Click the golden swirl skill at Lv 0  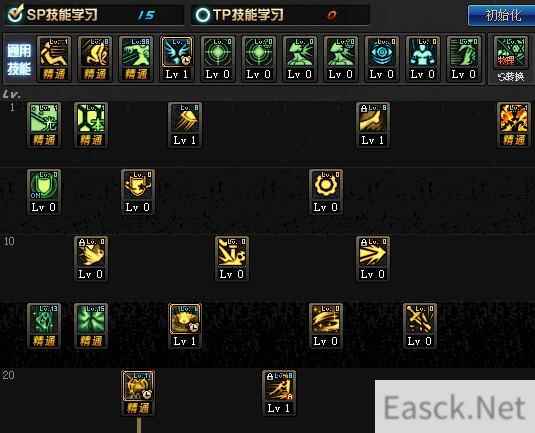click(326, 326)
